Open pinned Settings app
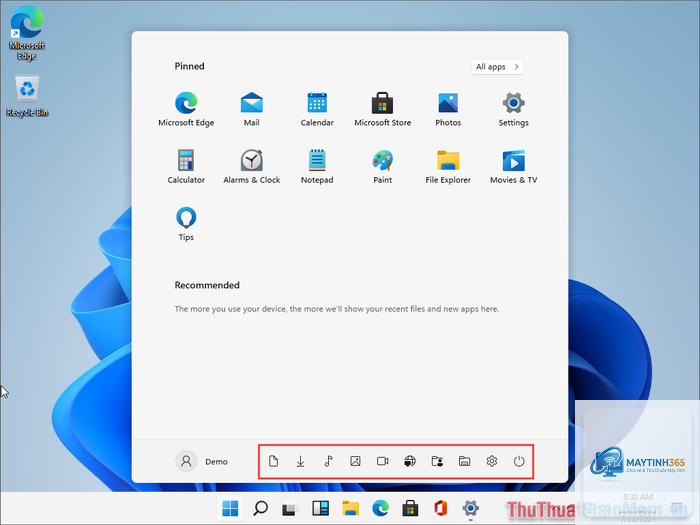The image size is (700, 525). coord(513,109)
